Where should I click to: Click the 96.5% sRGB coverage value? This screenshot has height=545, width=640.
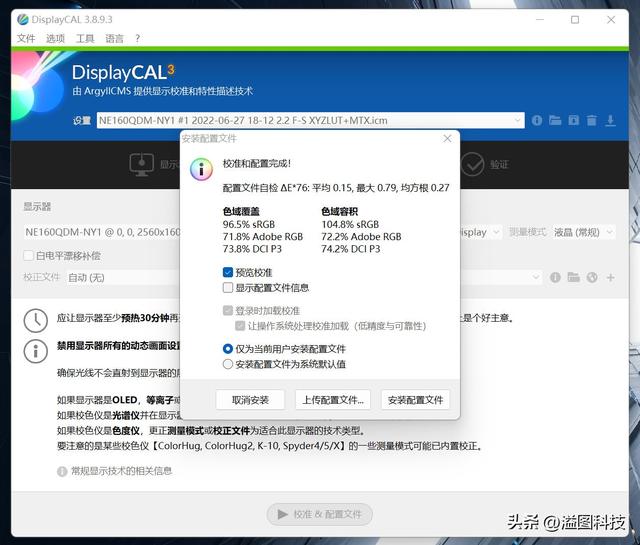point(249,225)
